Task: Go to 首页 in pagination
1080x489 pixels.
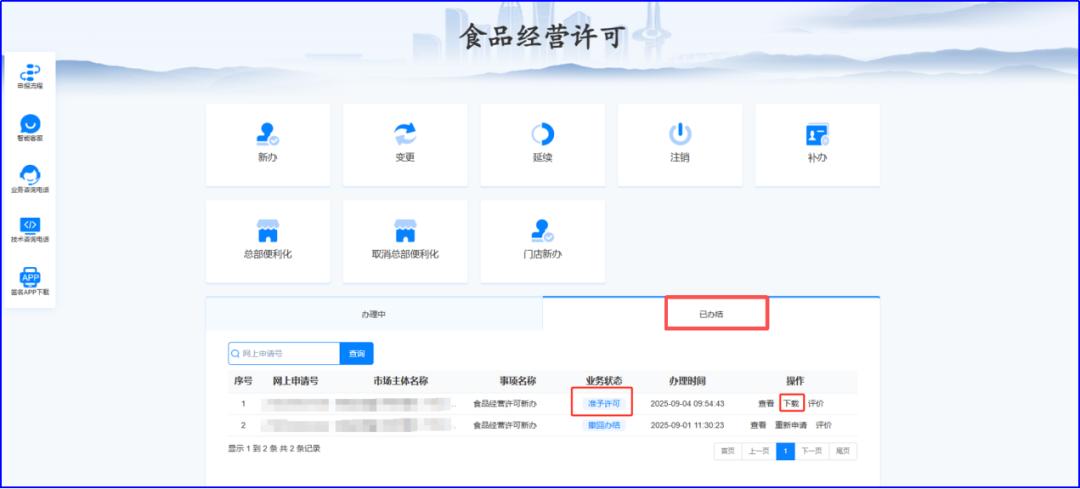Action: (727, 451)
